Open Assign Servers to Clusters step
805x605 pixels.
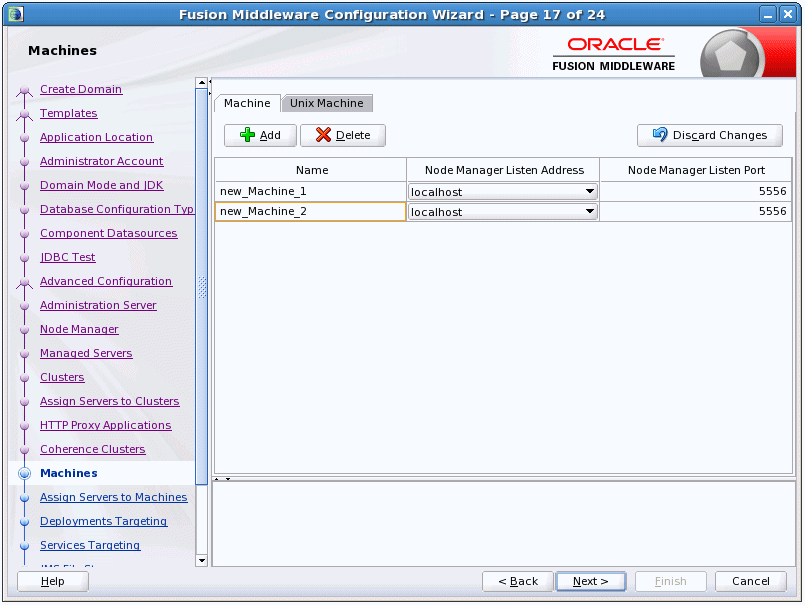coord(110,401)
